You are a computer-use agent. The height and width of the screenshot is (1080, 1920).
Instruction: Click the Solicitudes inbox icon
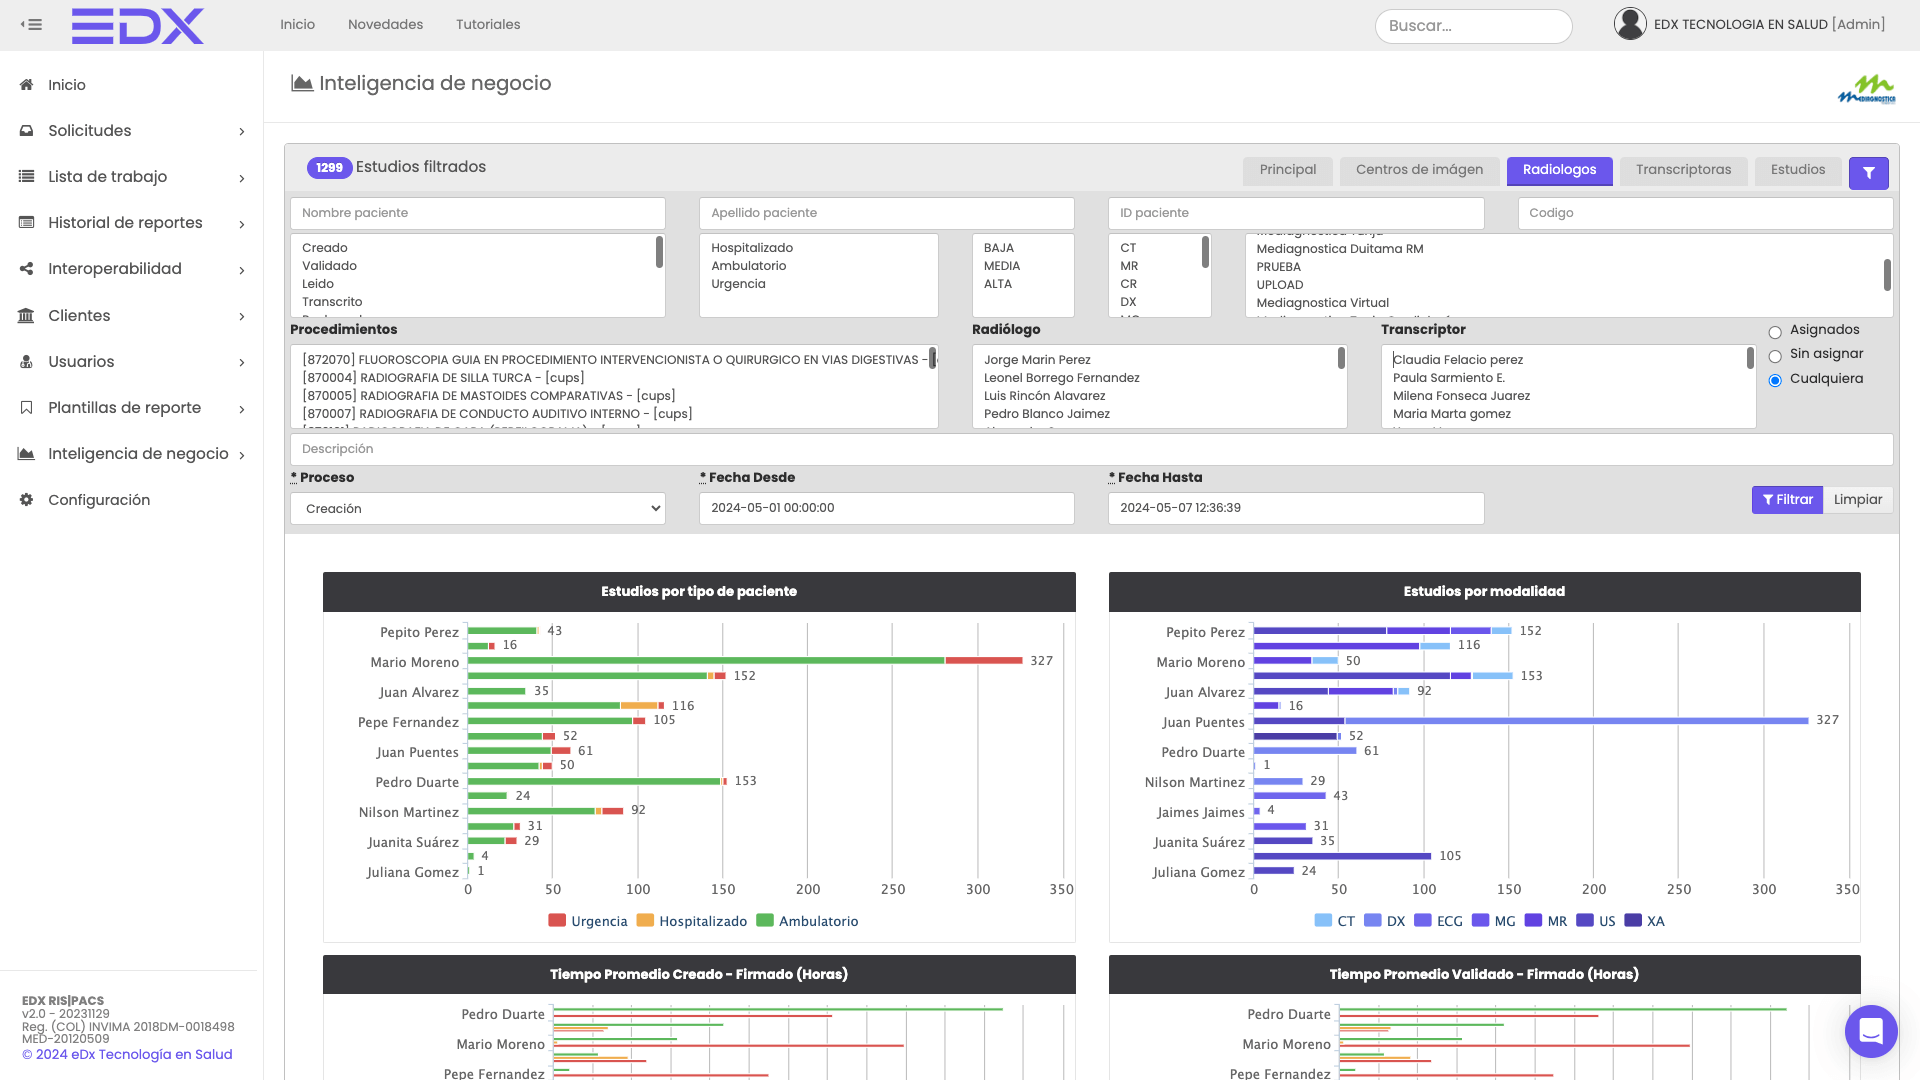point(27,131)
